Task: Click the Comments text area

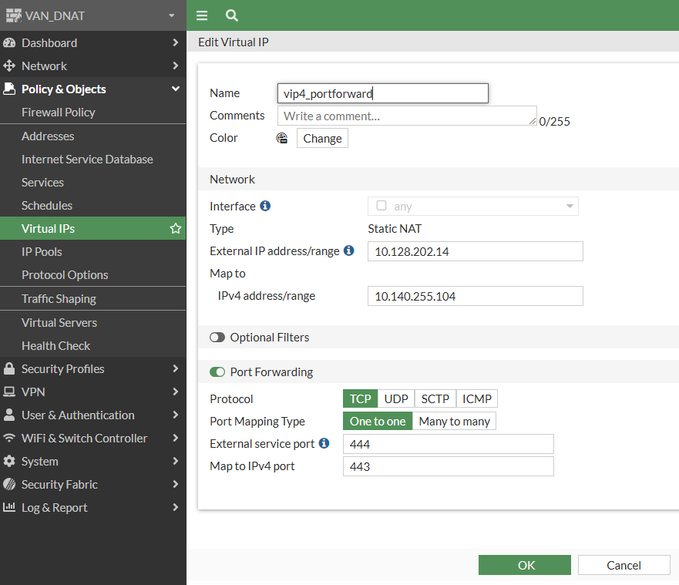Action: (x=407, y=116)
